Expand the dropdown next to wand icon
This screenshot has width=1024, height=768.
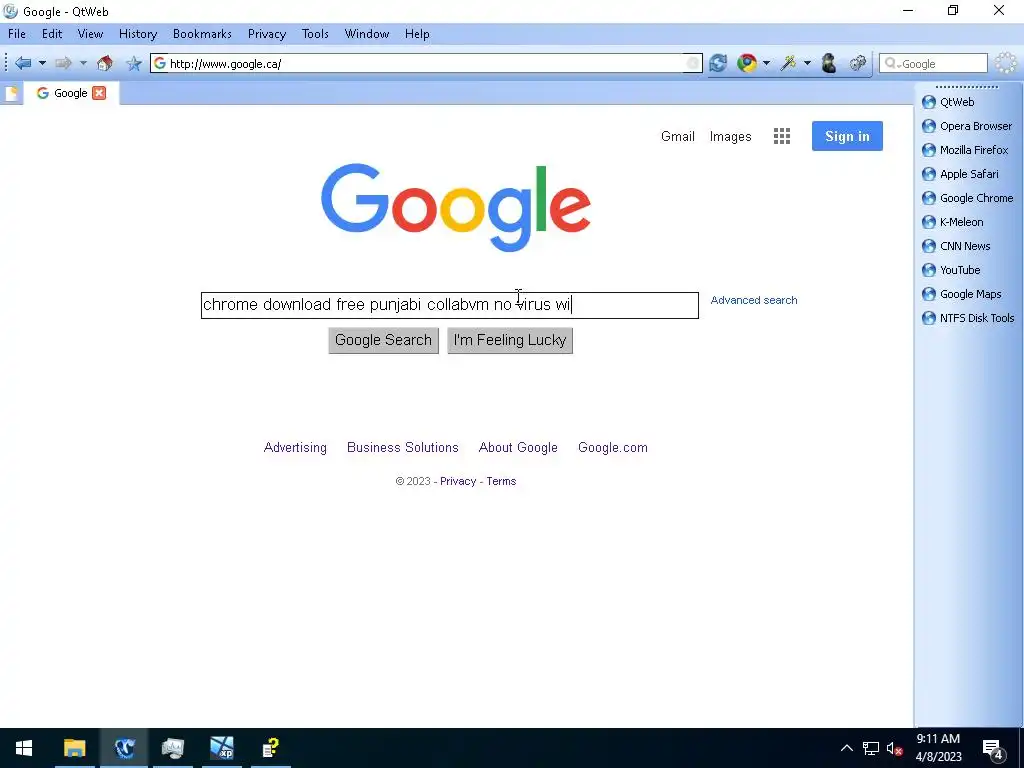(x=807, y=63)
